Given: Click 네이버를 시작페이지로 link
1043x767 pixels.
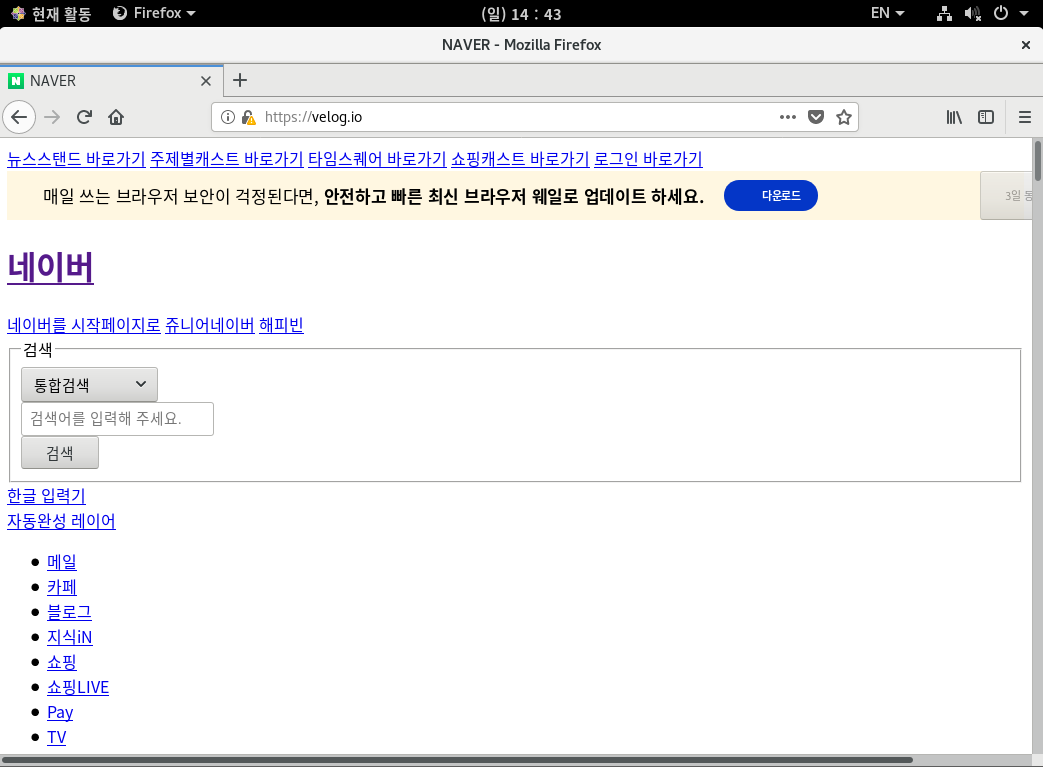Looking at the screenshot, I should pos(84,325).
